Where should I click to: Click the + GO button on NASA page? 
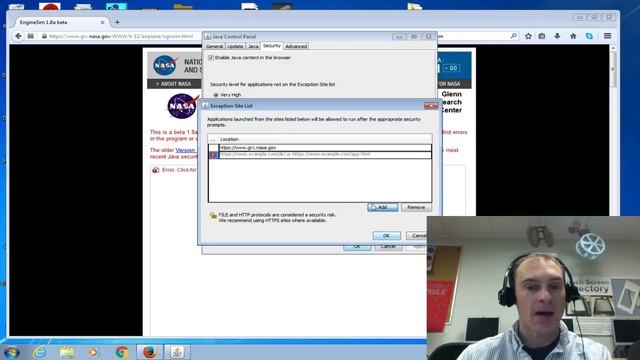coord(451,68)
